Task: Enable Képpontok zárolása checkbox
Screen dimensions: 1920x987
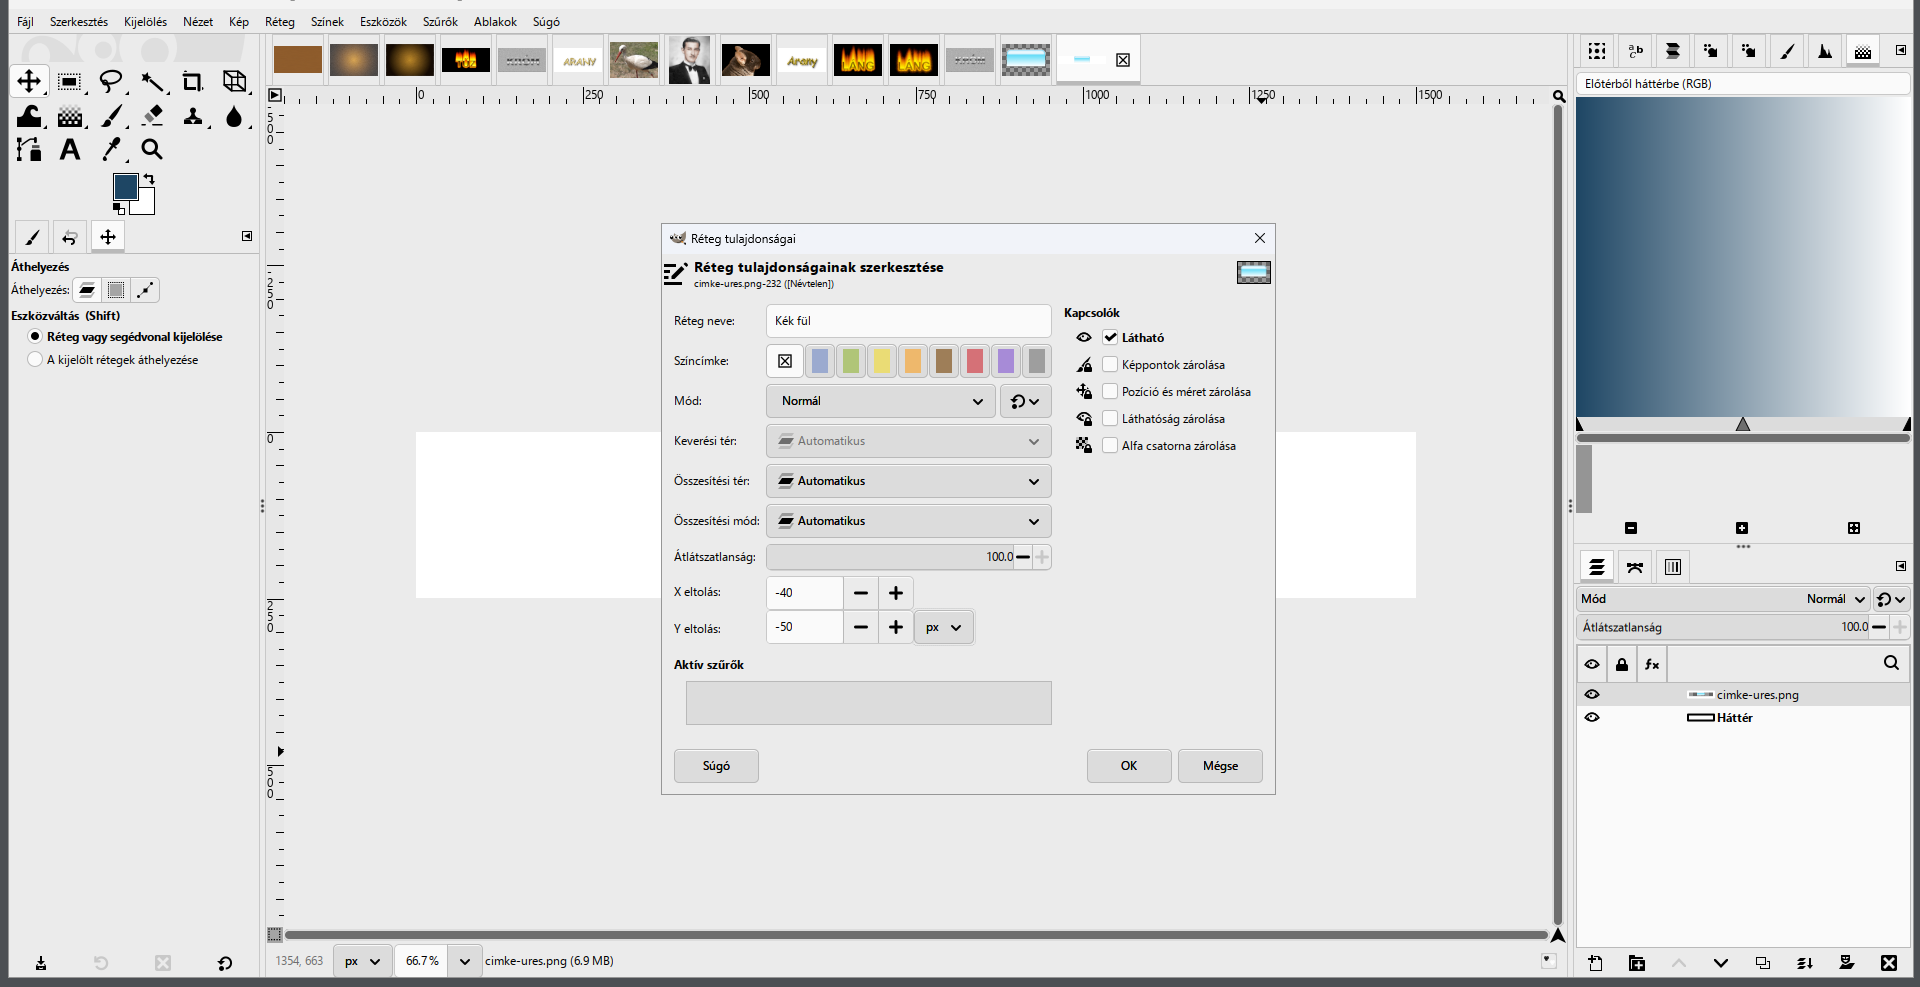Action: [x=1110, y=364]
